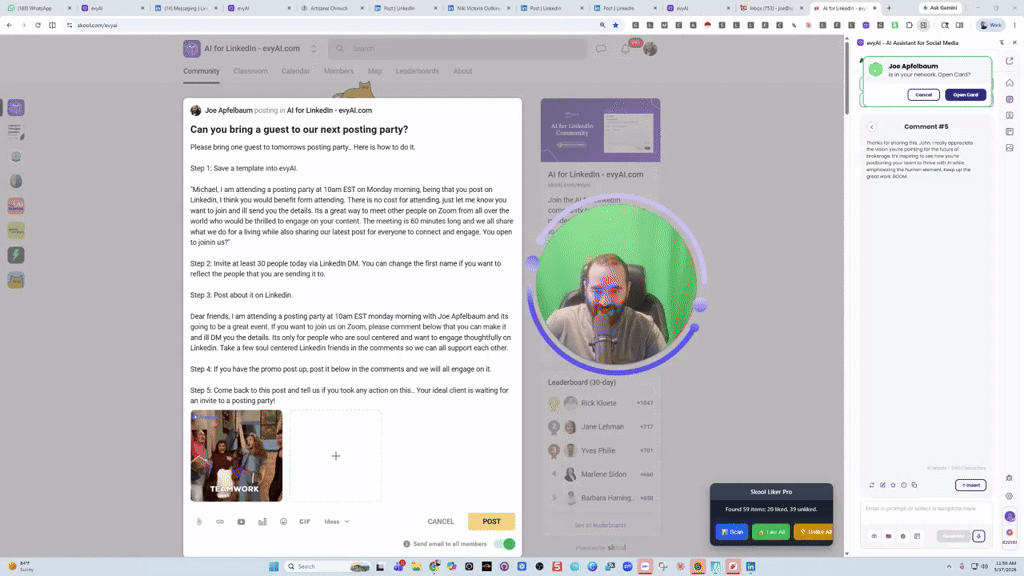
Task: Open the Map tab
Action: [375, 71]
